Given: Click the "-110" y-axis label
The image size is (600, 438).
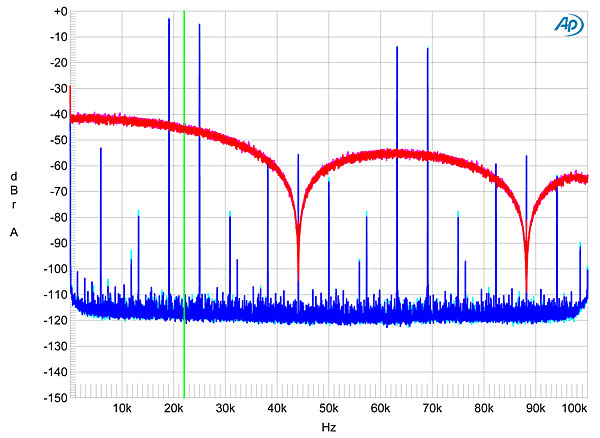Looking at the screenshot, I should [x=56, y=295].
